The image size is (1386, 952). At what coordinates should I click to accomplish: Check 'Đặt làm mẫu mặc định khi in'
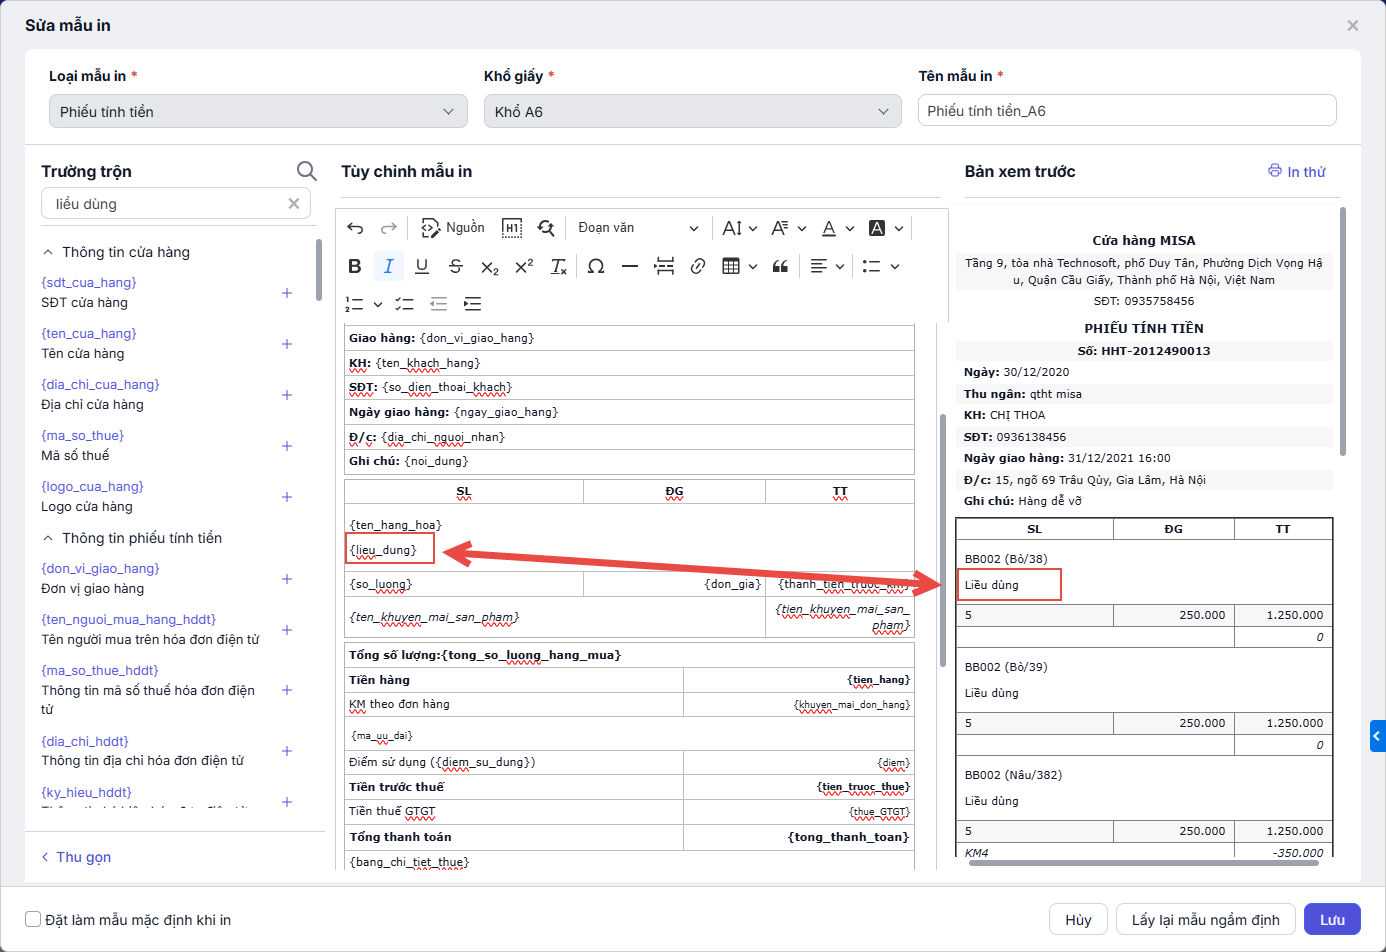33,919
